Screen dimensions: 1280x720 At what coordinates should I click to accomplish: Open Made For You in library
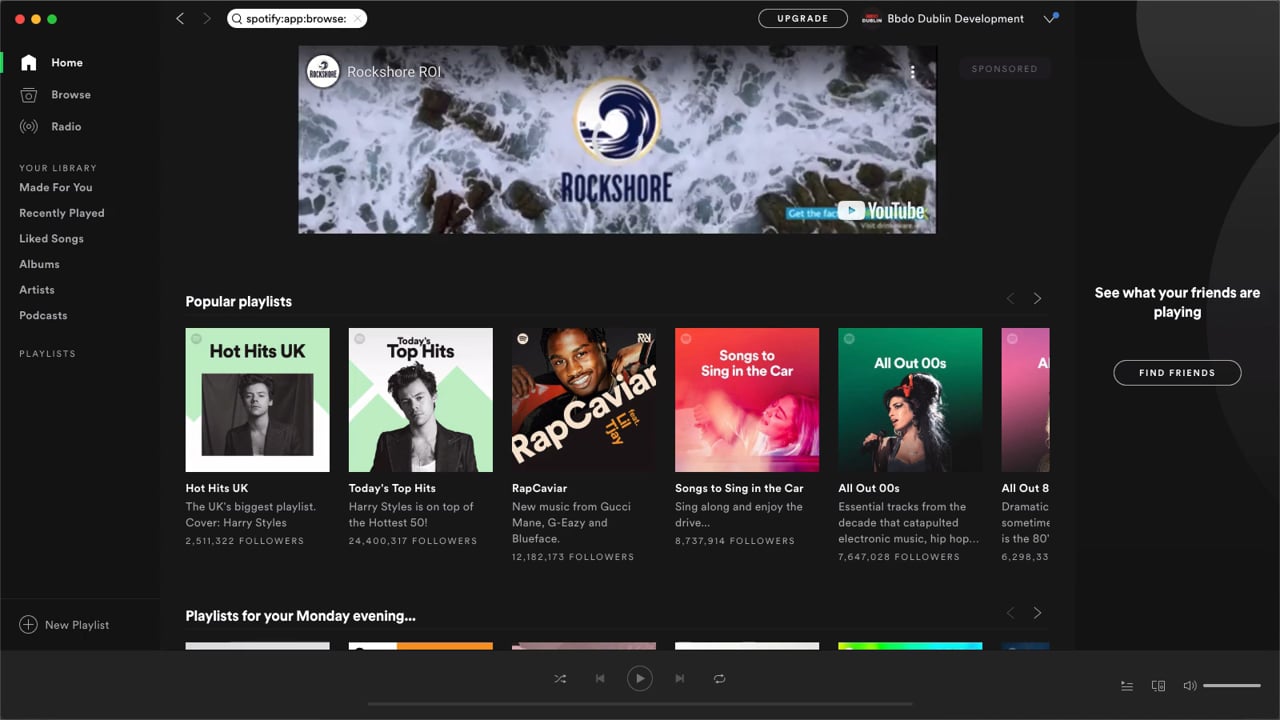click(x=56, y=187)
